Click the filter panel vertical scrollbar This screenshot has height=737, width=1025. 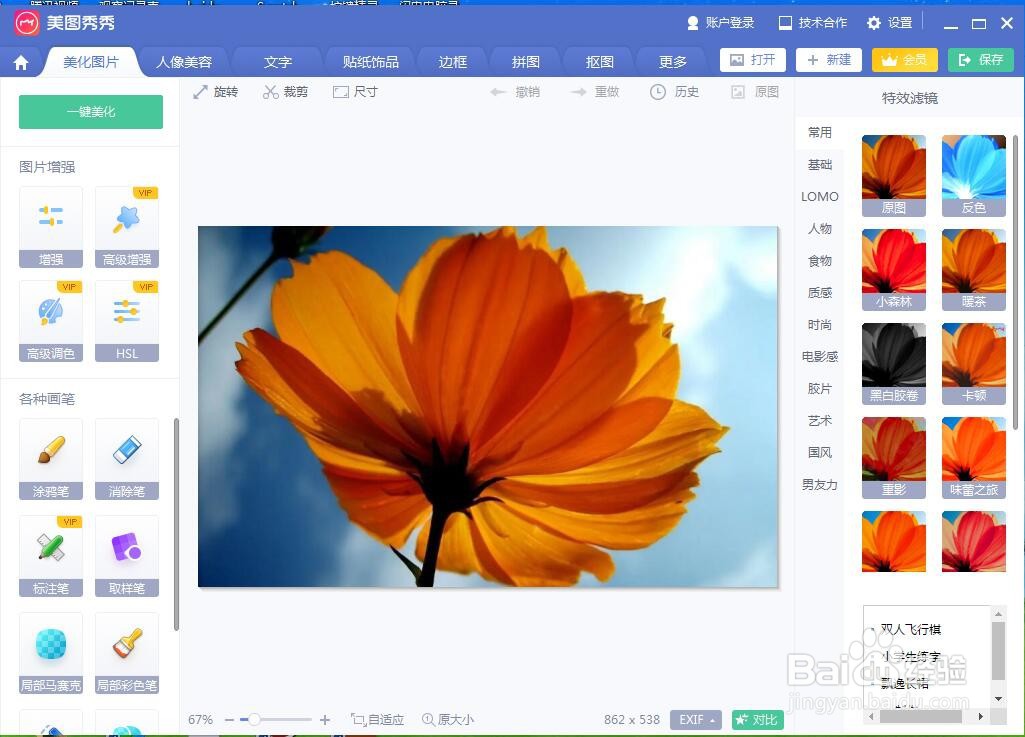(x=1015, y=283)
